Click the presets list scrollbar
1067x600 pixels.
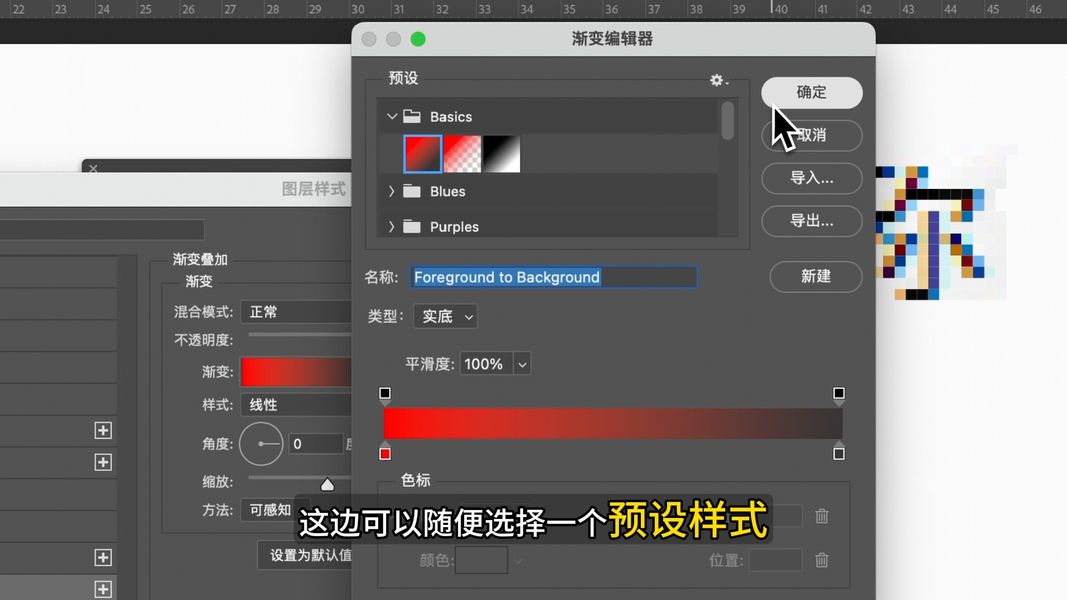click(x=728, y=120)
